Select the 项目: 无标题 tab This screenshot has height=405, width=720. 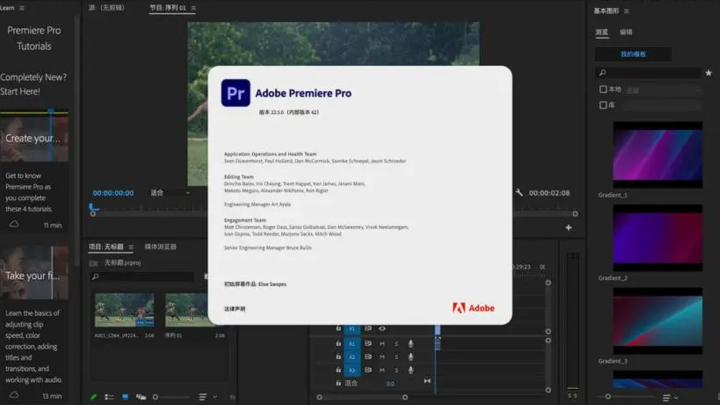106,247
